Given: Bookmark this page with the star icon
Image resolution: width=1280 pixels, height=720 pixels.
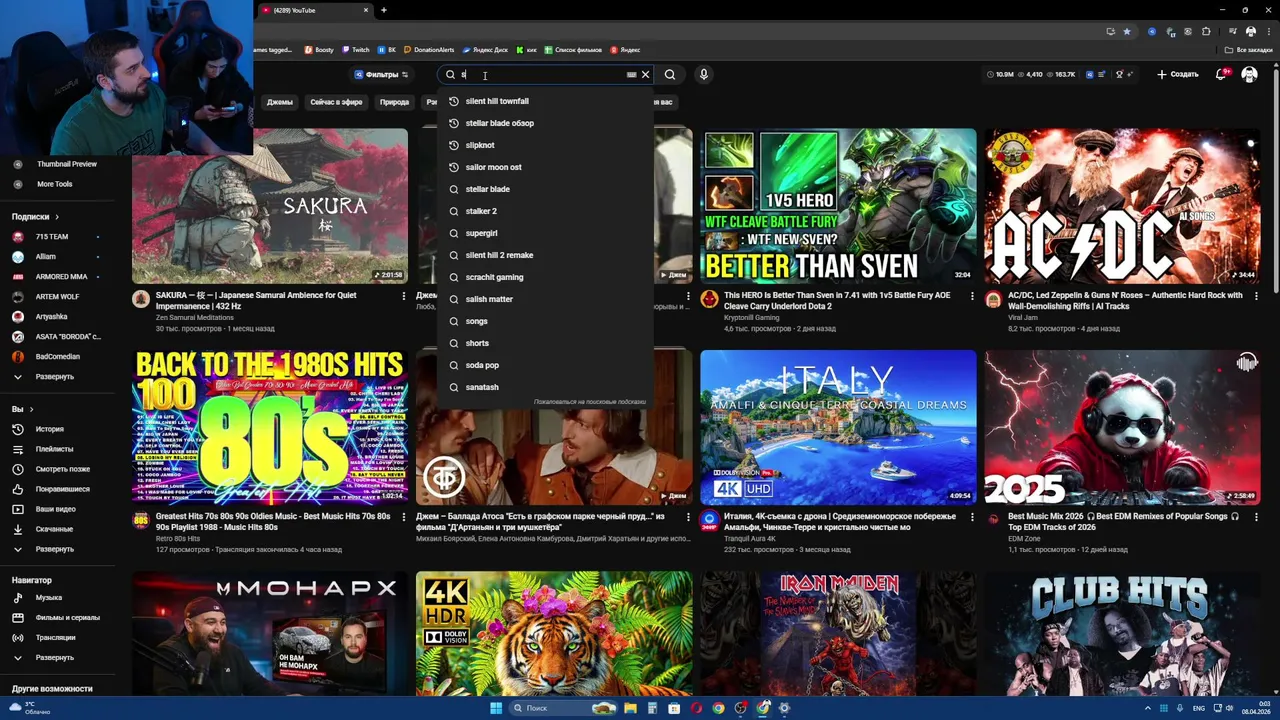Looking at the screenshot, I should pyautogui.click(x=1126, y=31).
